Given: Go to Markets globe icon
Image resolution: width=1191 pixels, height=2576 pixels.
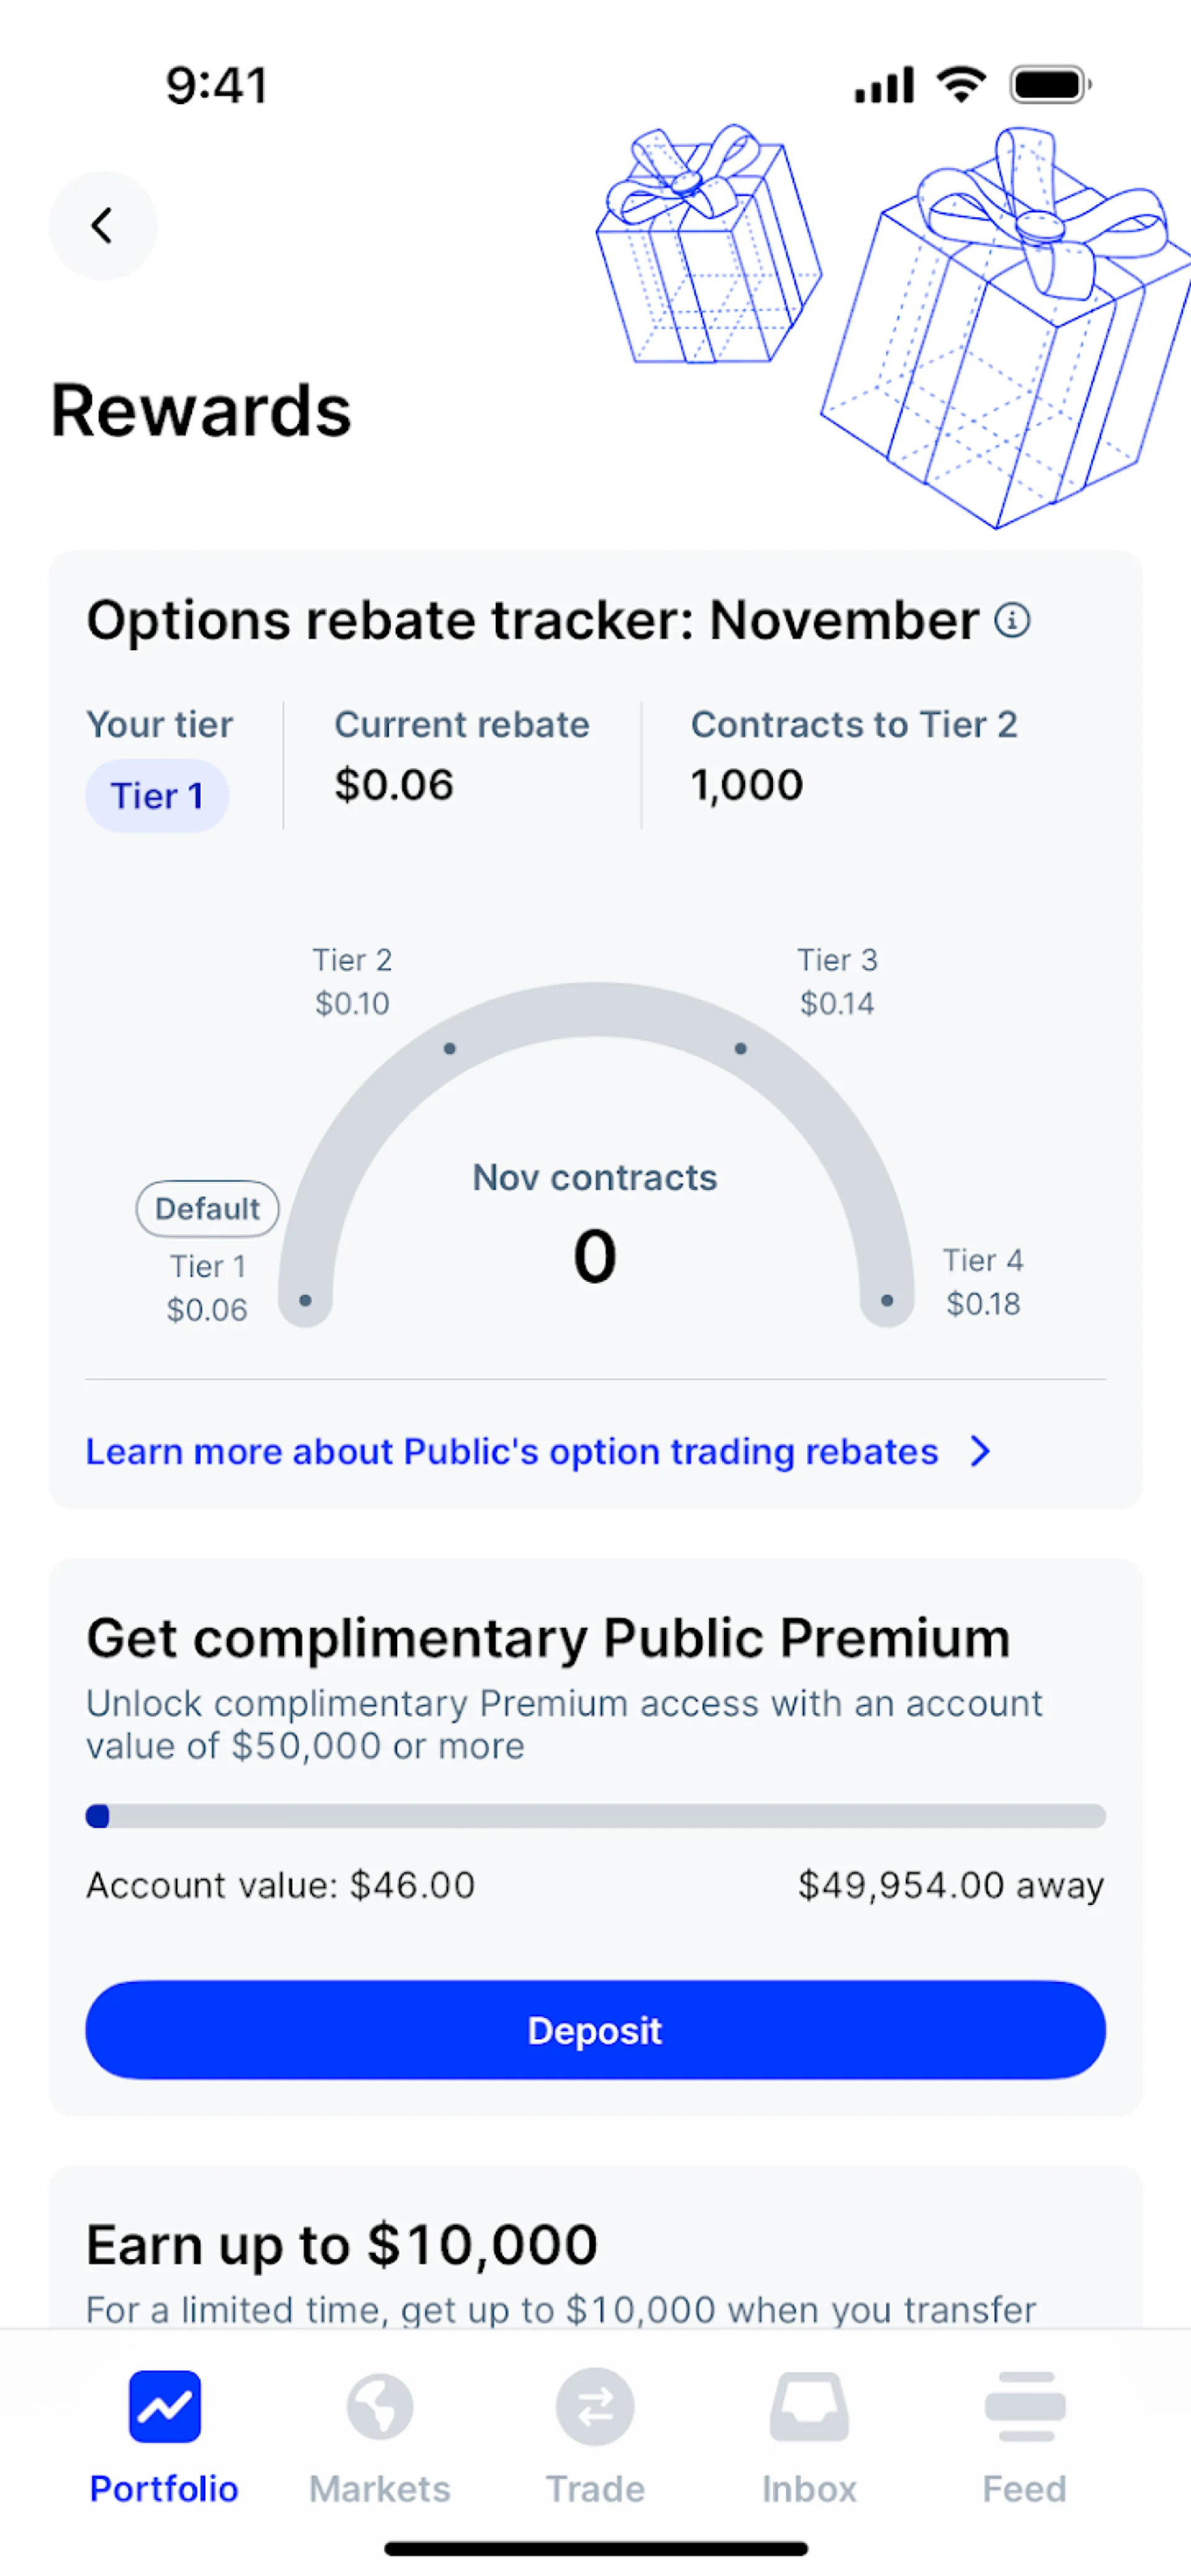Looking at the screenshot, I should pyautogui.click(x=379, y=2406).
